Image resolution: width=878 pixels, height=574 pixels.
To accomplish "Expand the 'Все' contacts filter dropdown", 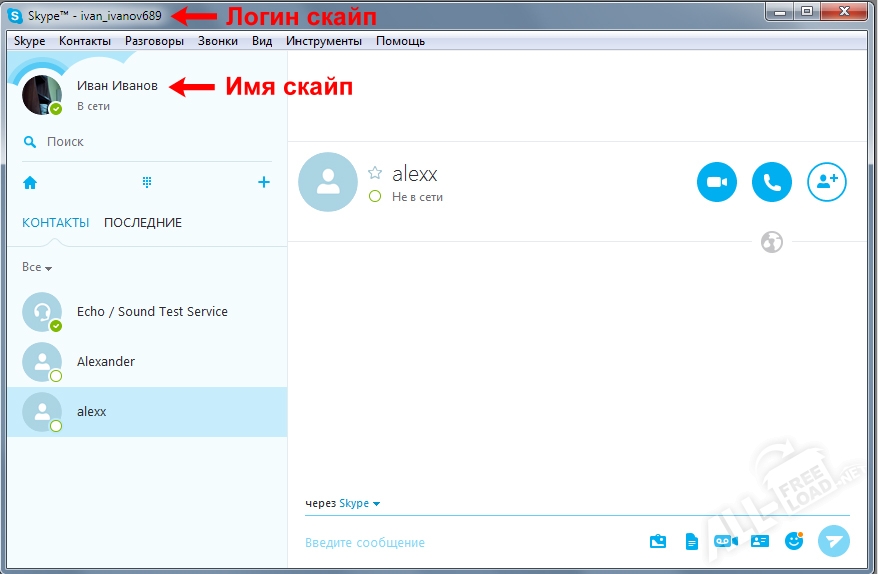I will pyautogui.click(x=37, y=268).
